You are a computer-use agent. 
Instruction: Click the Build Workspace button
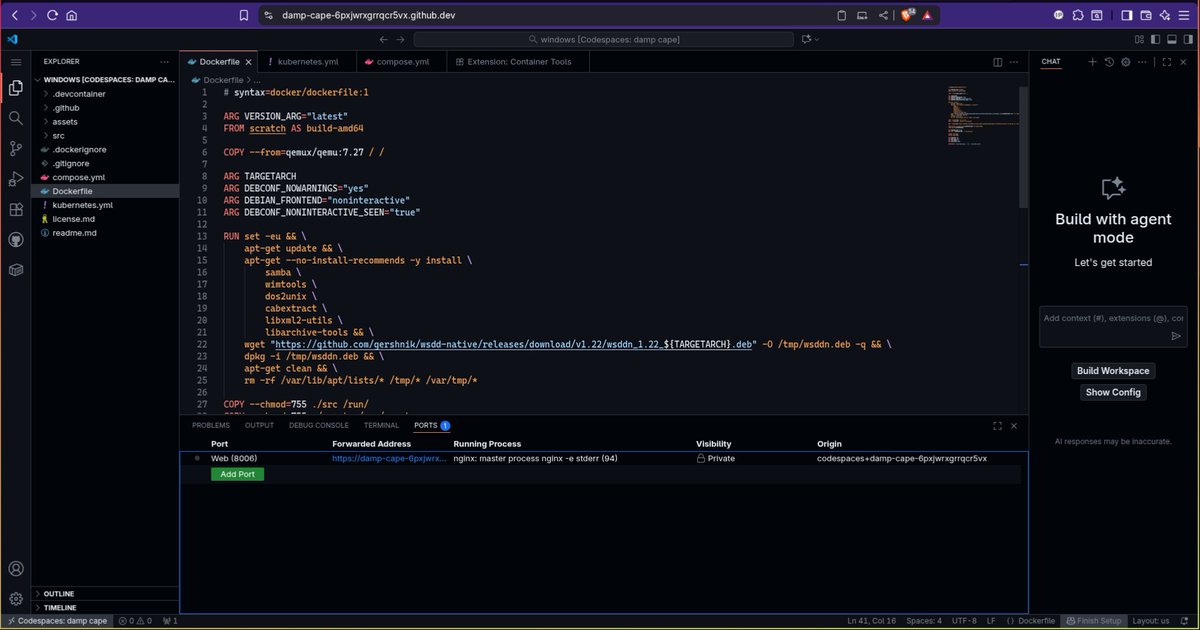coord(1113,371)
